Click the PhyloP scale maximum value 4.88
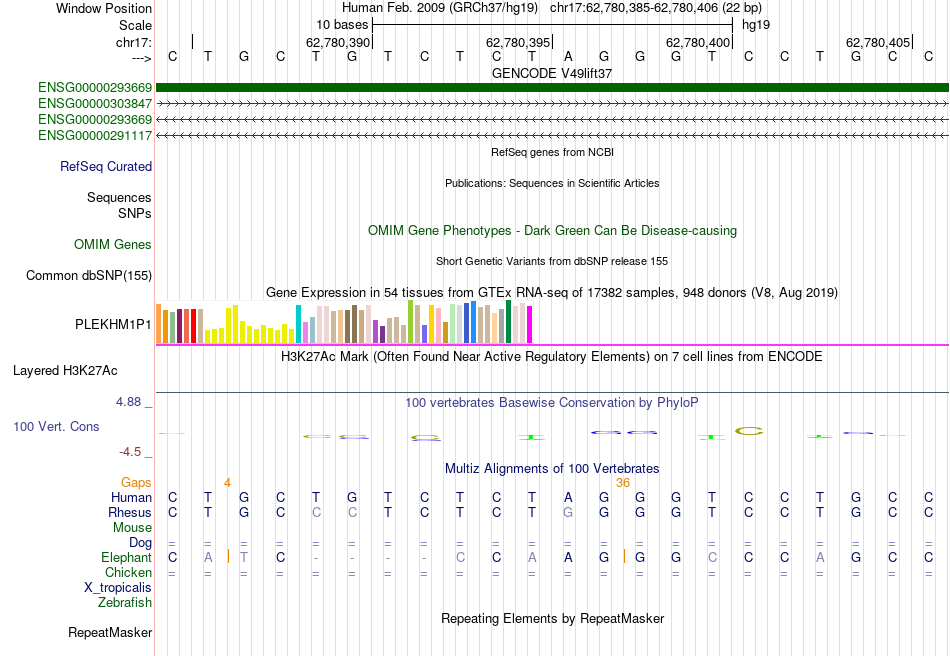The height and width of the screenshot is (656, 950). 128,402
